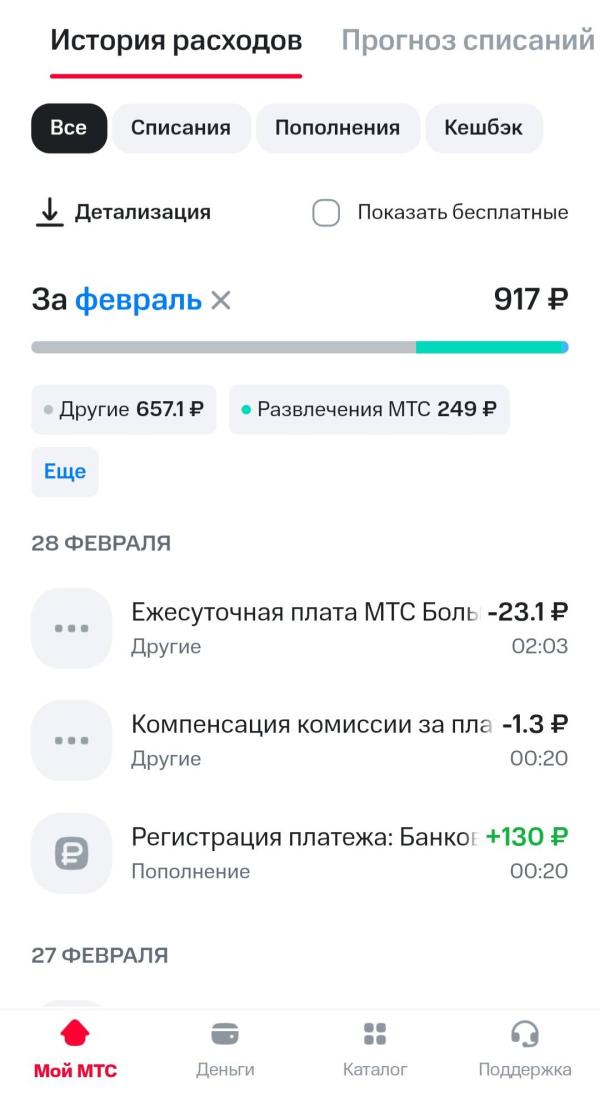Click the teal segment of the spending bar
600x1095 pixels.
point(490,347)
